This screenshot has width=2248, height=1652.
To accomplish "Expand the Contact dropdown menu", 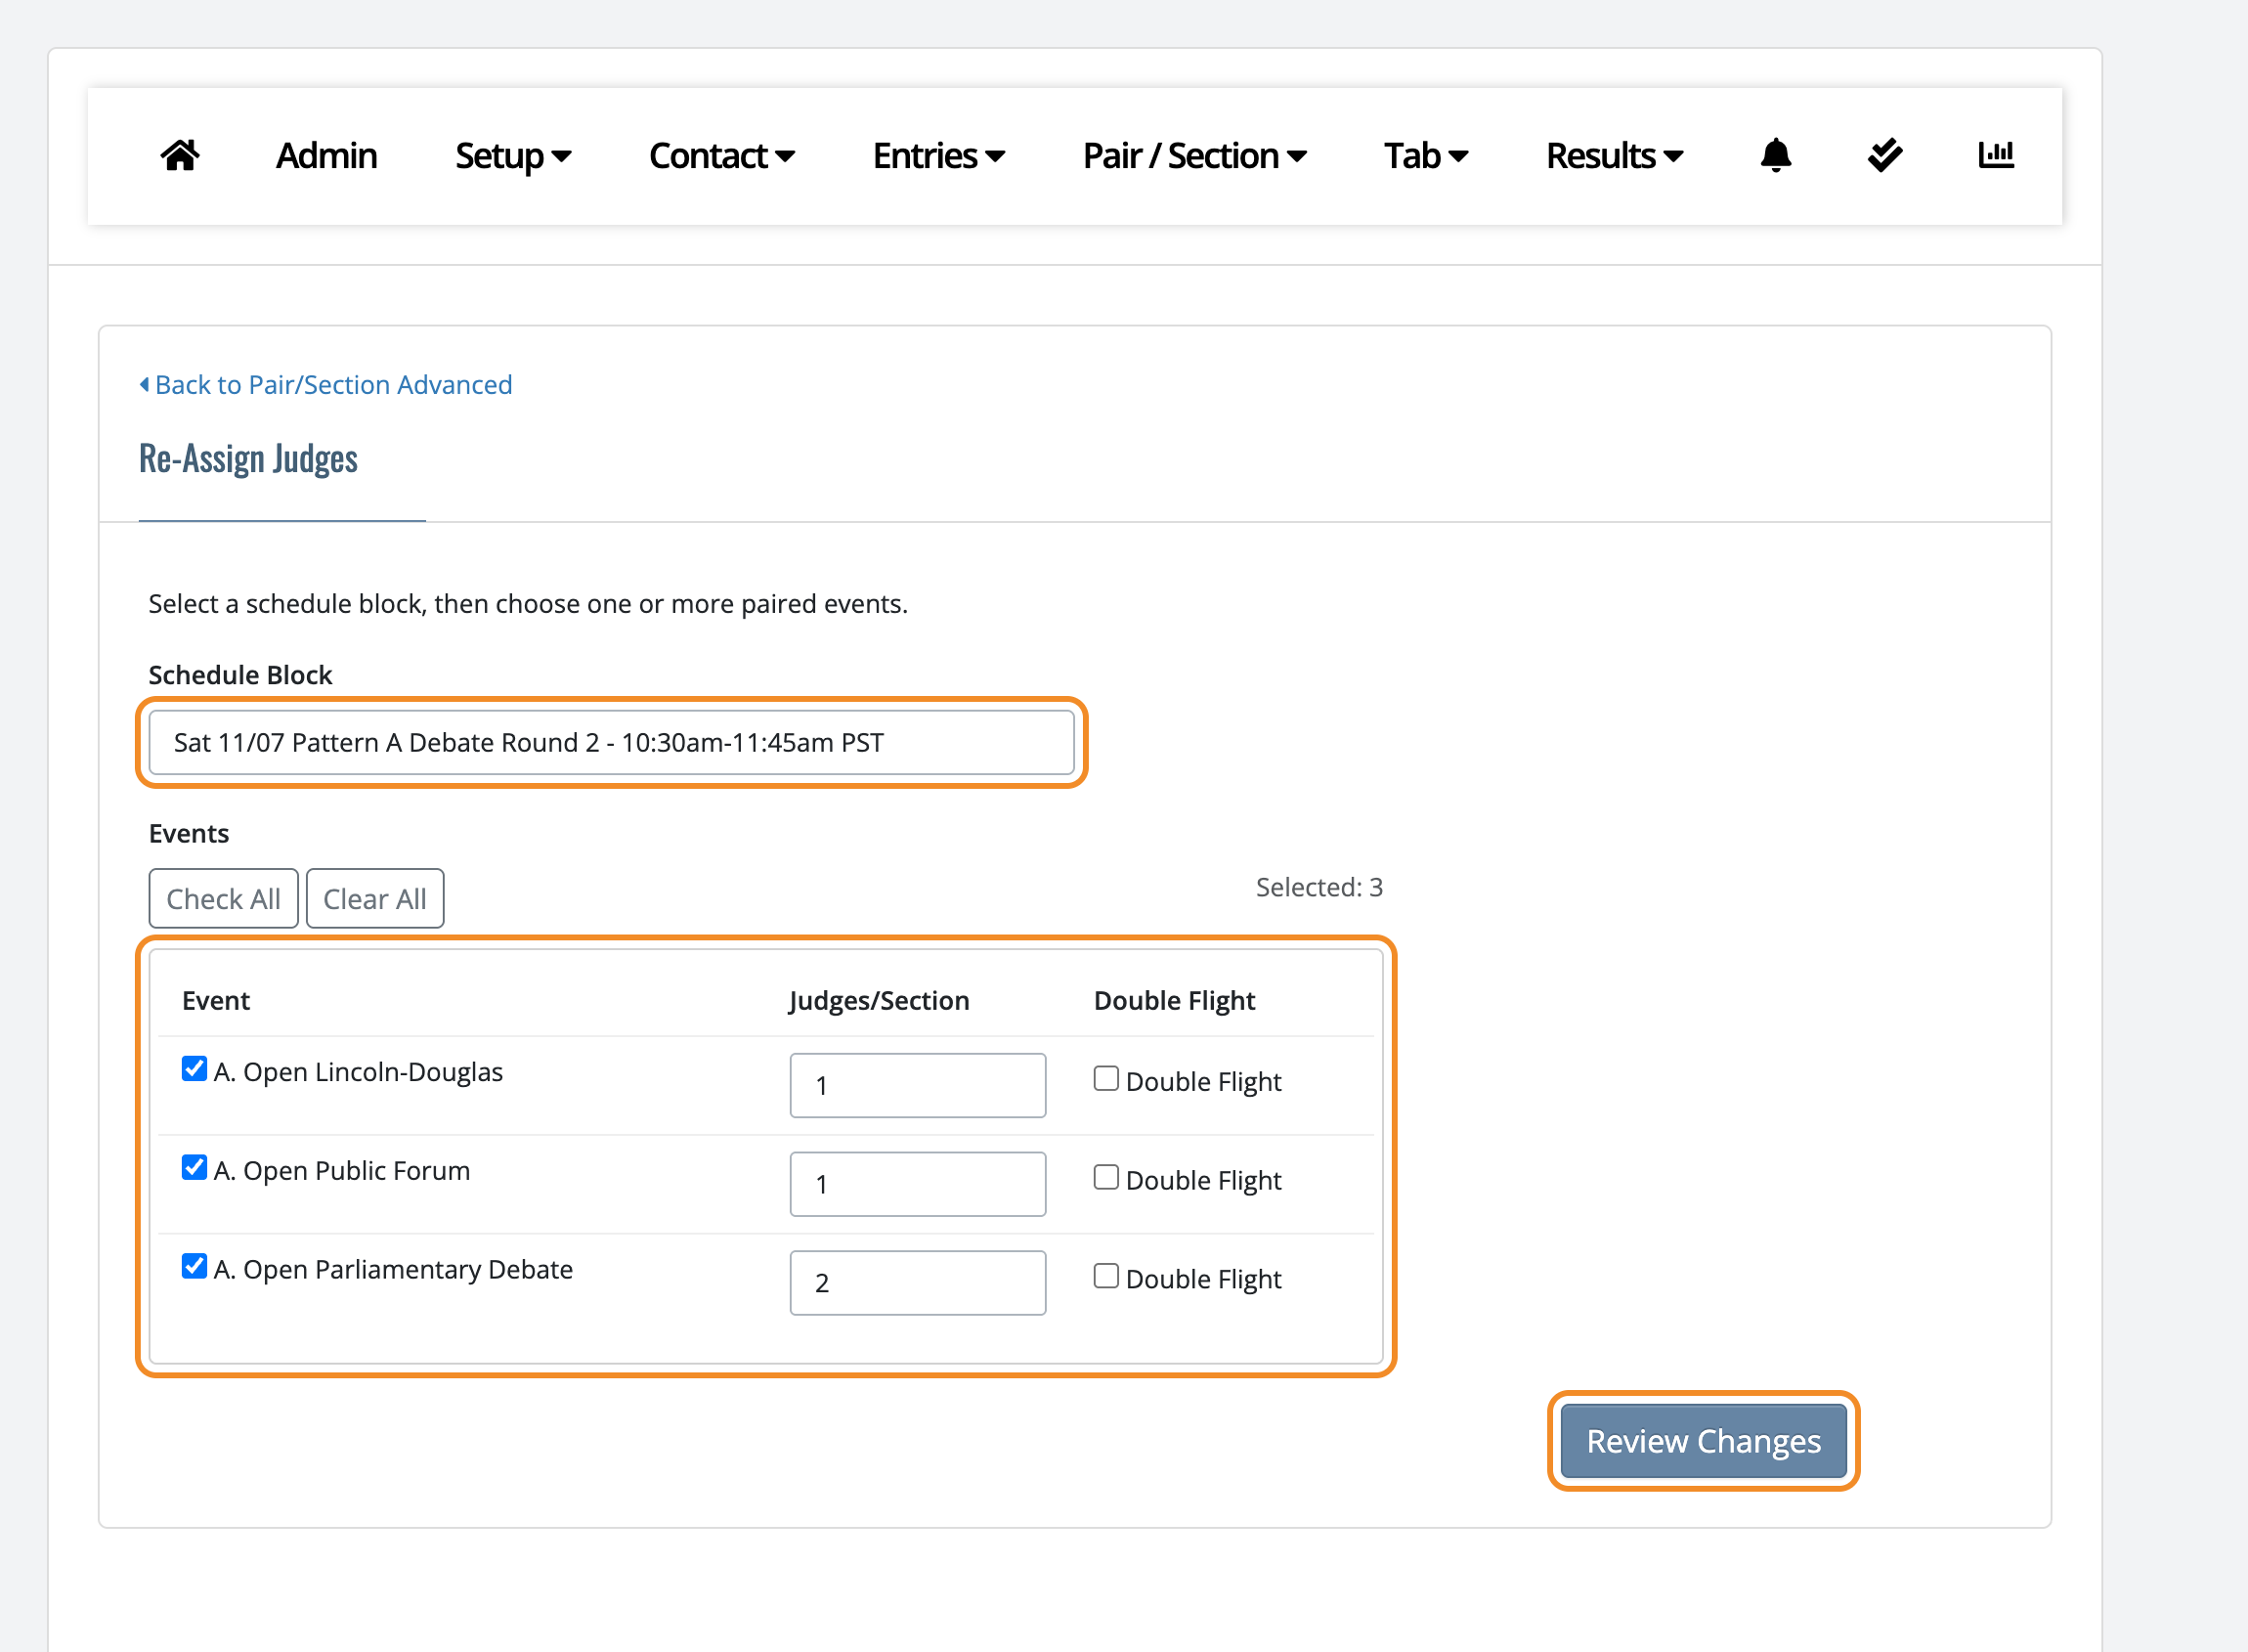I will coord(722,155).
